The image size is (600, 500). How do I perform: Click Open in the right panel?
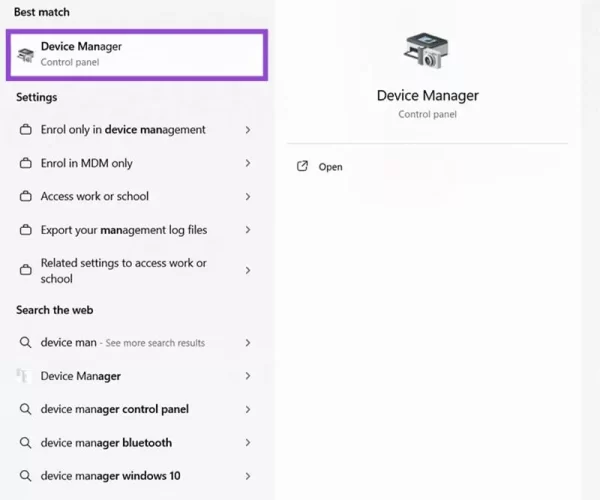point(330,167)
